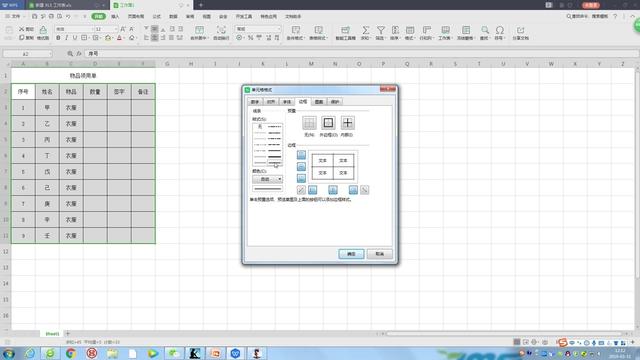Toggle Bold formatting in ribbon
Screen dimensions: 640x360
[x=58, y=38]
